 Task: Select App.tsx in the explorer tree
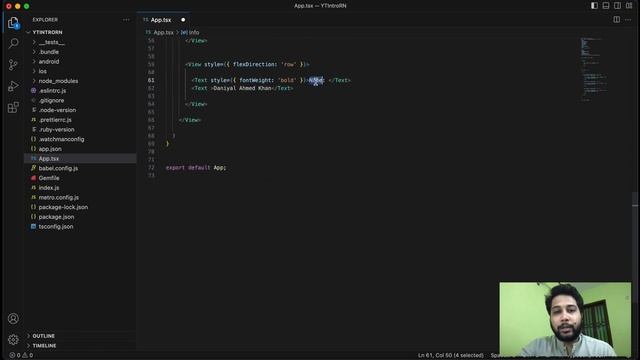(80, 158)
